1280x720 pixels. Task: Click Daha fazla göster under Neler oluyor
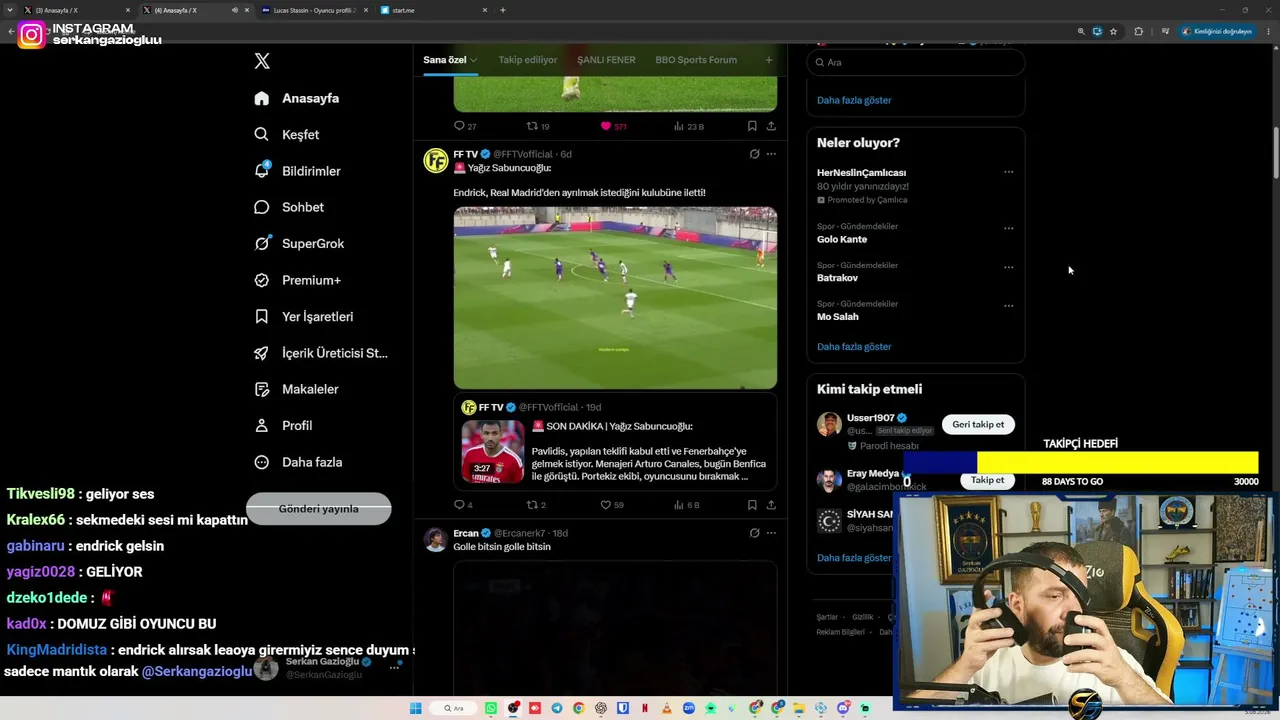(854, 347)
